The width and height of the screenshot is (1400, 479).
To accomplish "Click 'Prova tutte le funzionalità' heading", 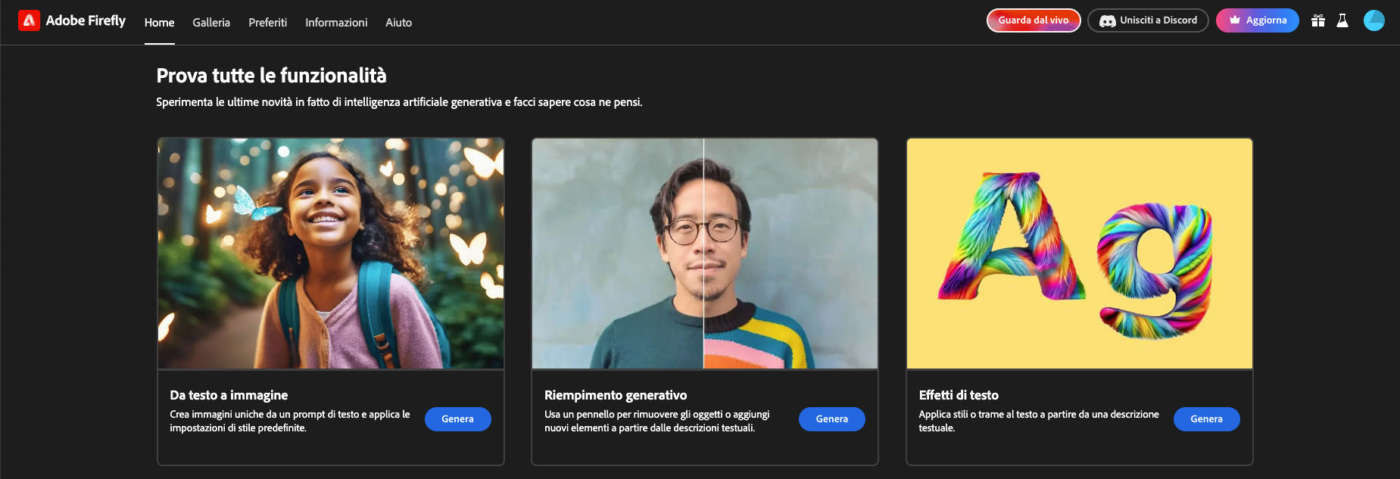I will point(272,75).
